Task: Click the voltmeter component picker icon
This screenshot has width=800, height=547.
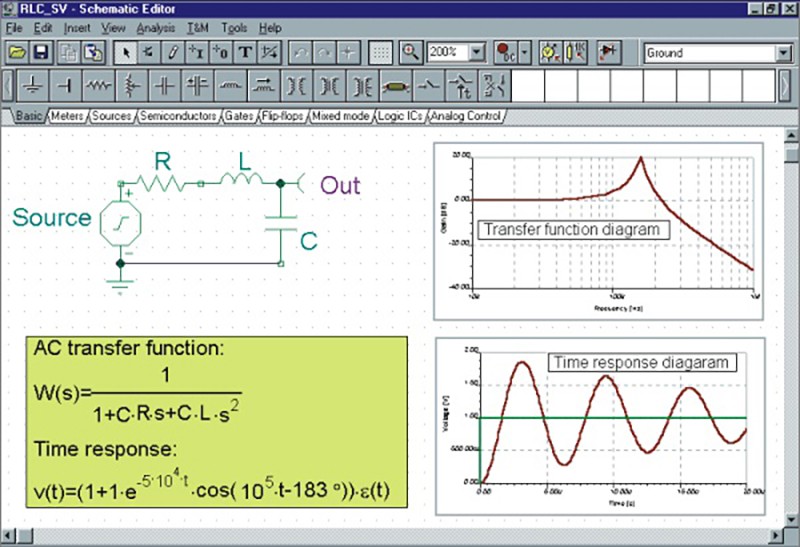Action: [x=549, y=52]
